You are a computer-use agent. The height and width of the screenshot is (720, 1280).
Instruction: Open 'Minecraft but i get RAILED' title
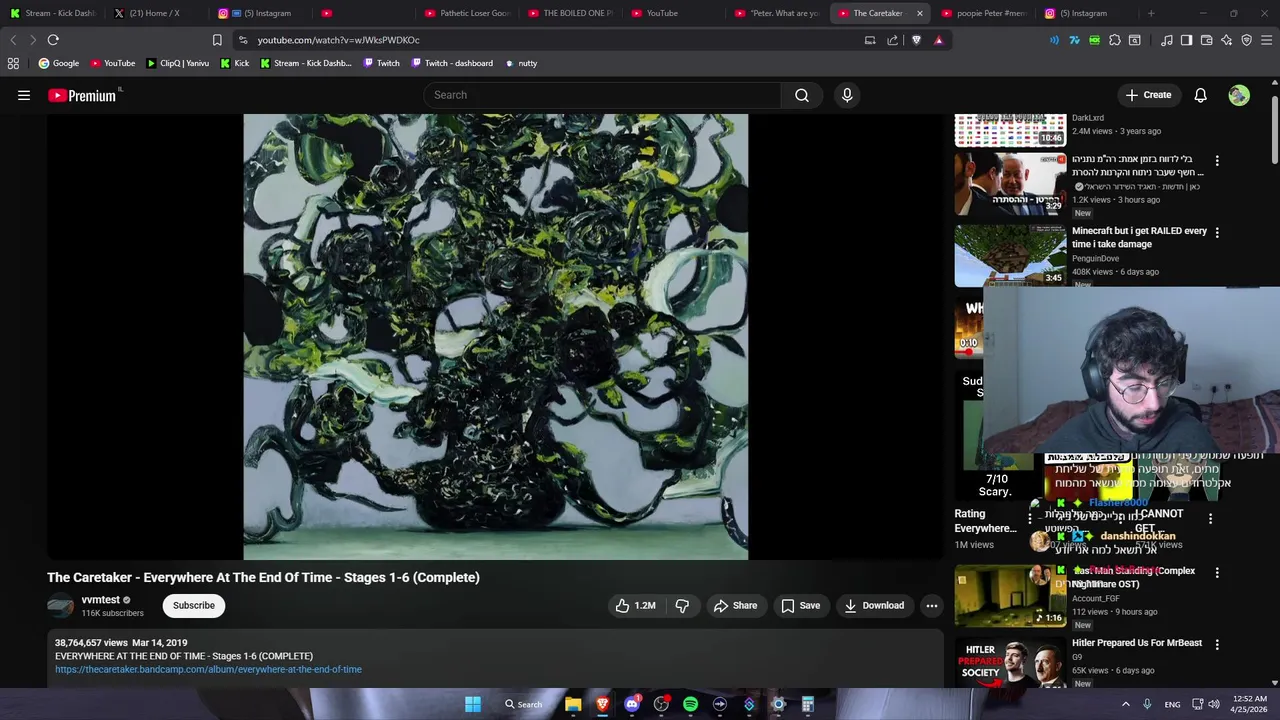tap(1139, 237)
